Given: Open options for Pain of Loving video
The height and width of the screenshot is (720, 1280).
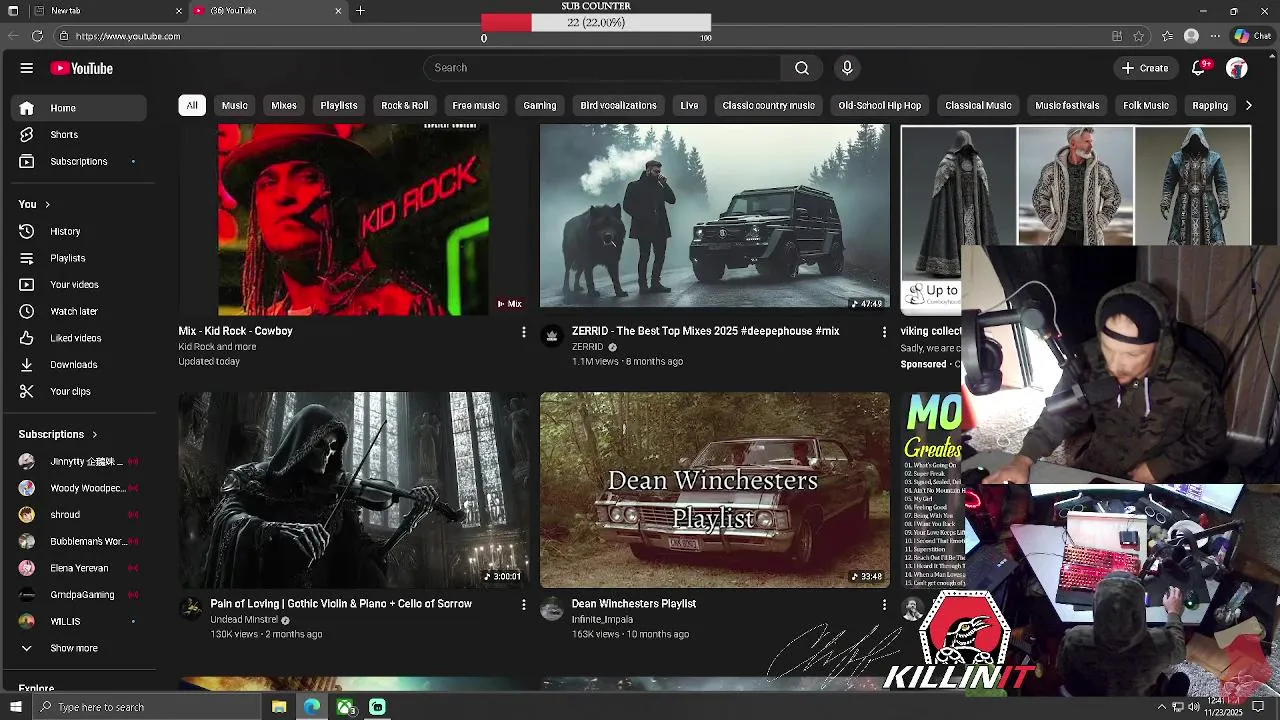Looking at the screenshot, I should tap(523, 605).
